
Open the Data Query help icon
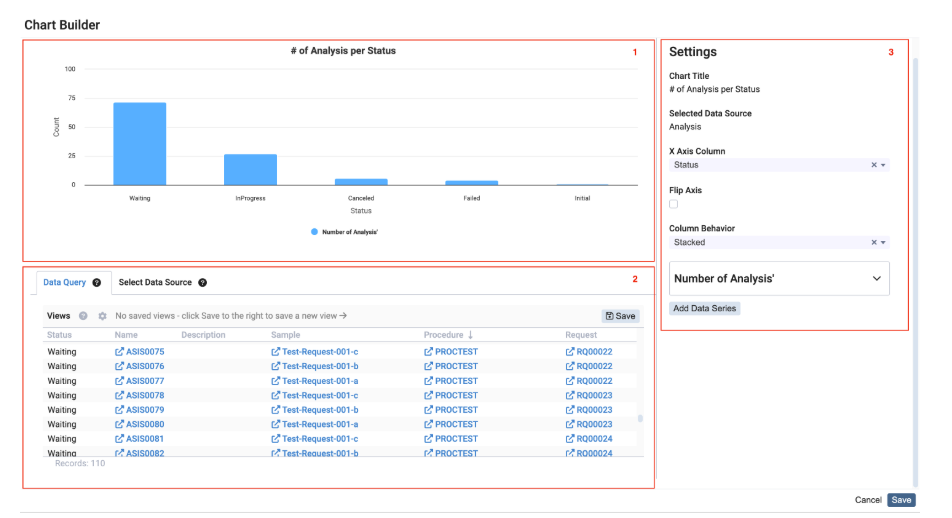[x=97, y=282]
